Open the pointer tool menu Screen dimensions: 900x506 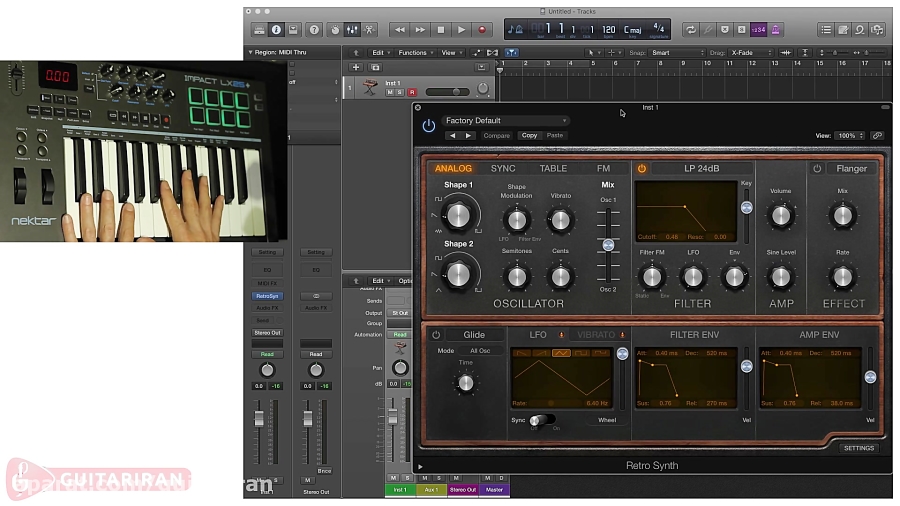click(x=593, y=53)
